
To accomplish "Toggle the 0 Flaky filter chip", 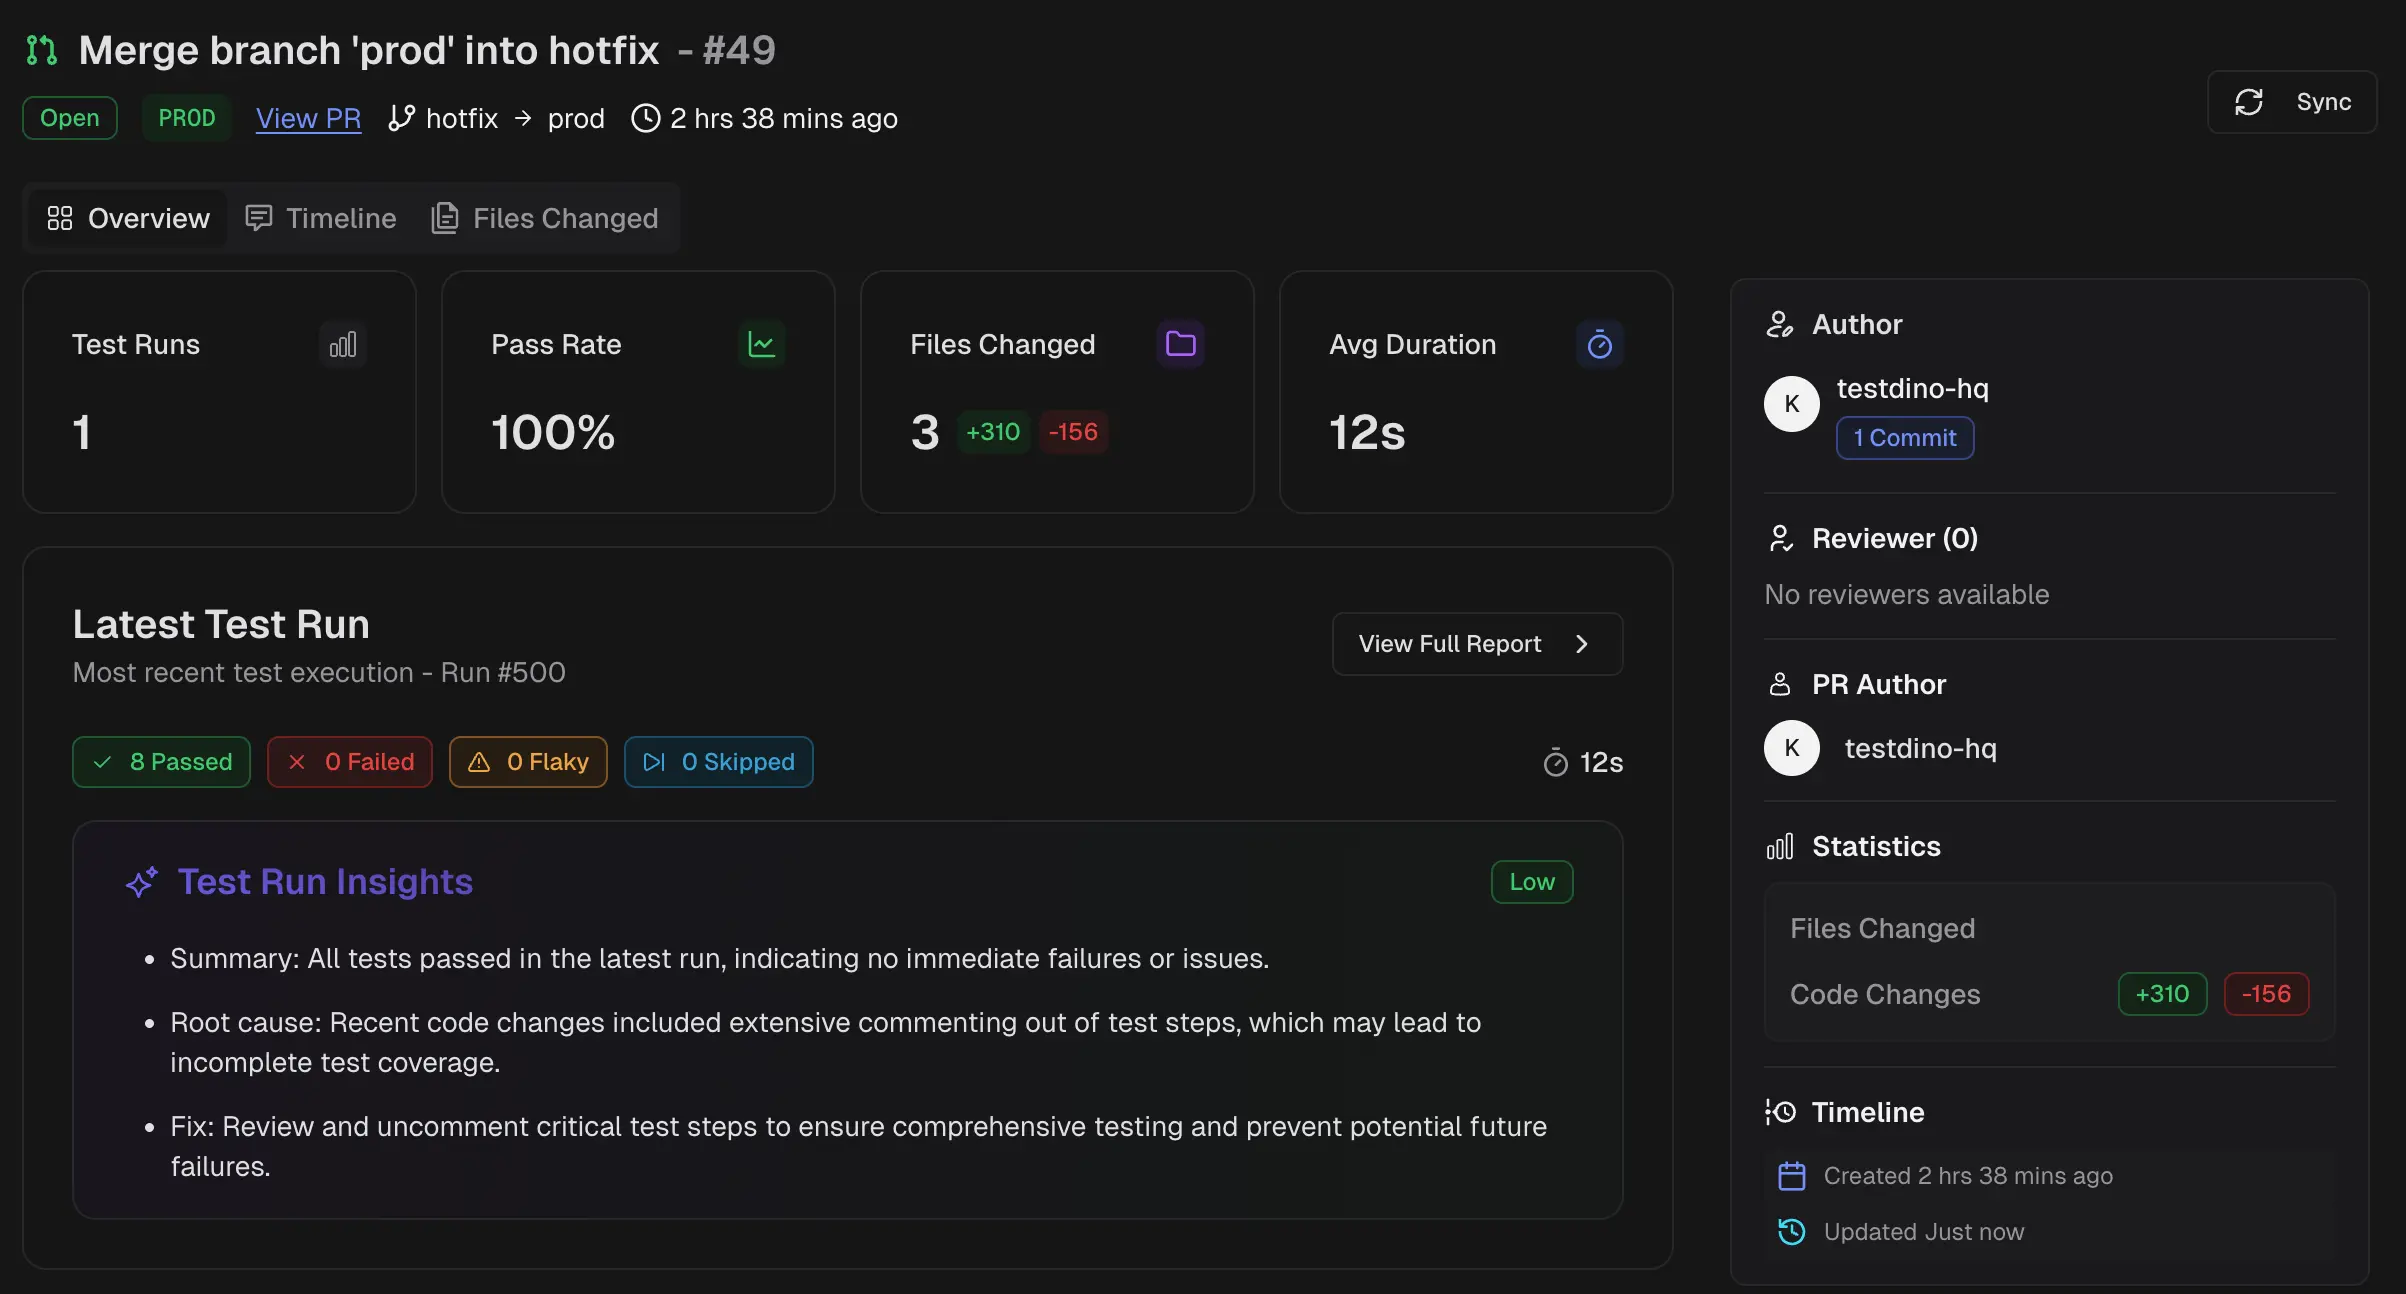I will (x=528, y=761).
